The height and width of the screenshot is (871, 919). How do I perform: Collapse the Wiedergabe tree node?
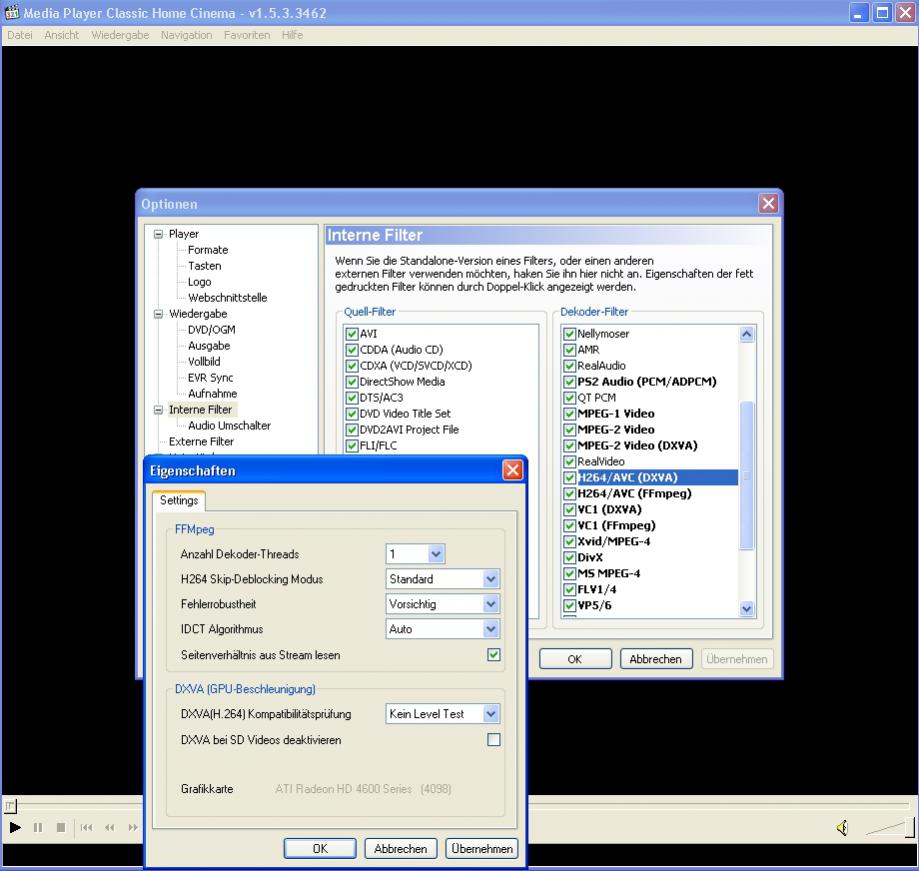click(x=158, y=314)
